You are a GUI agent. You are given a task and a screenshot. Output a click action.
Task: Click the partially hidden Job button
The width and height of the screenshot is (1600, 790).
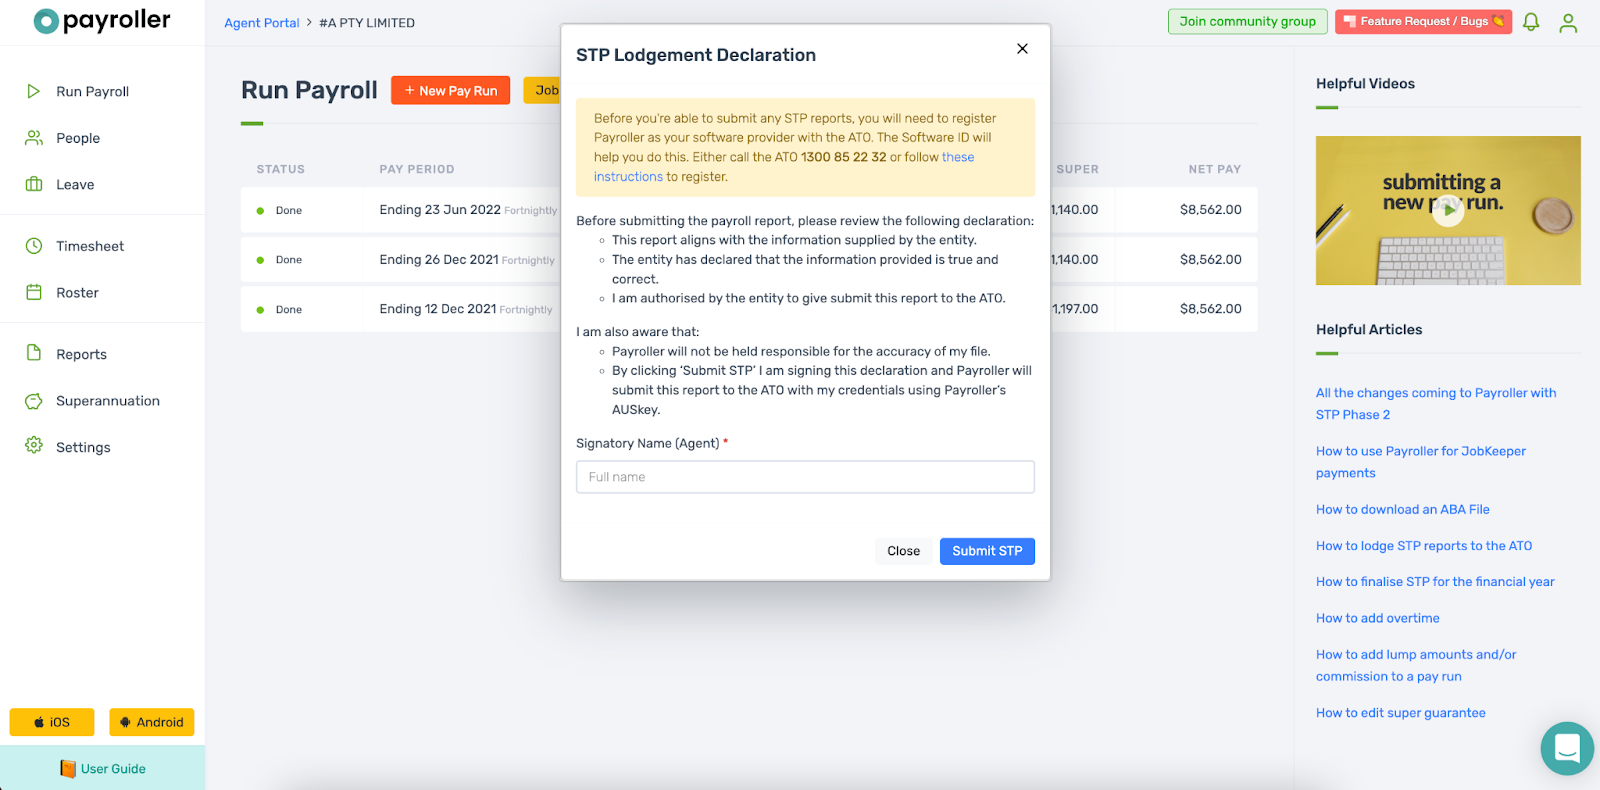coord(542,90)
